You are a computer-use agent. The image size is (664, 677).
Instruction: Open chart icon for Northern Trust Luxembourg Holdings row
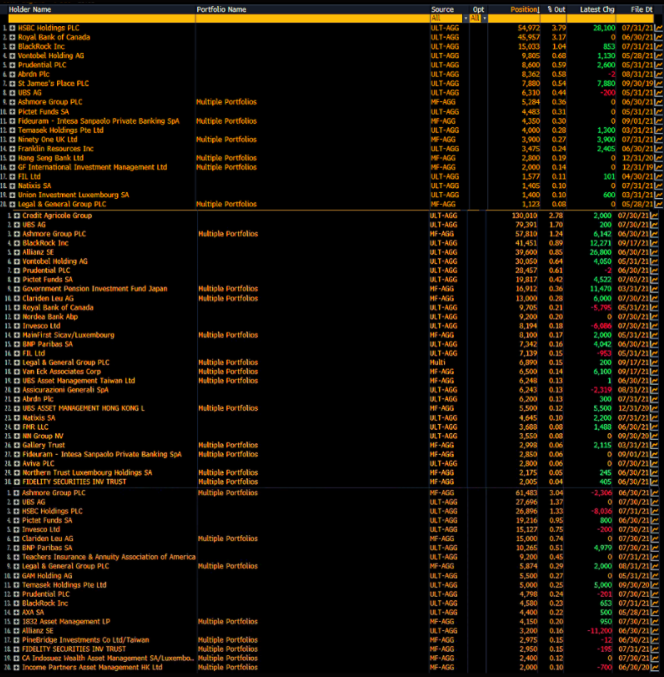tap(655, 473)
